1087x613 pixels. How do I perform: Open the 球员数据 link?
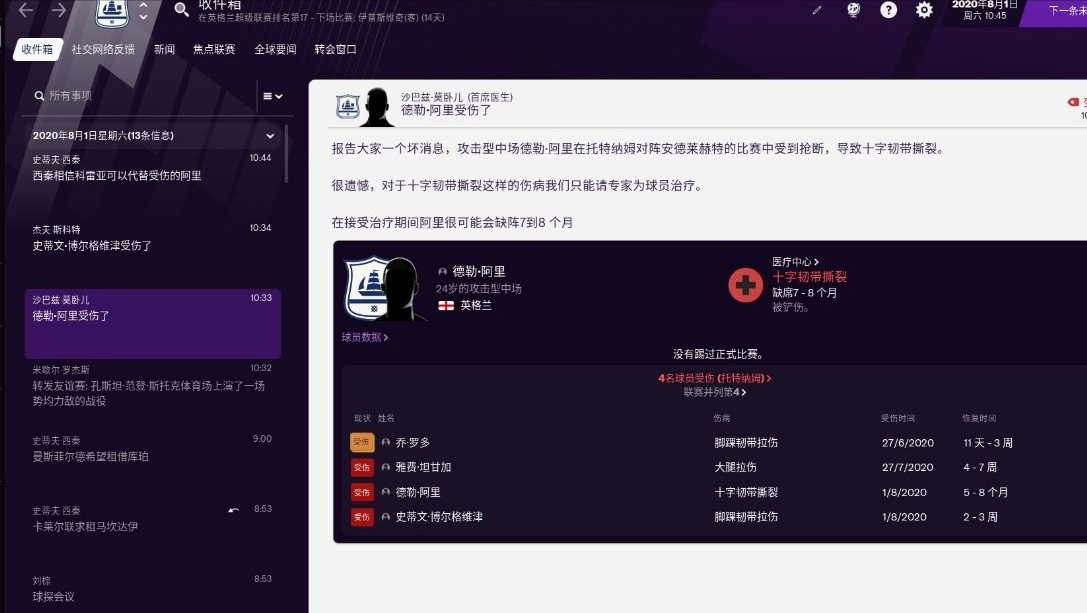click(365, 338)
